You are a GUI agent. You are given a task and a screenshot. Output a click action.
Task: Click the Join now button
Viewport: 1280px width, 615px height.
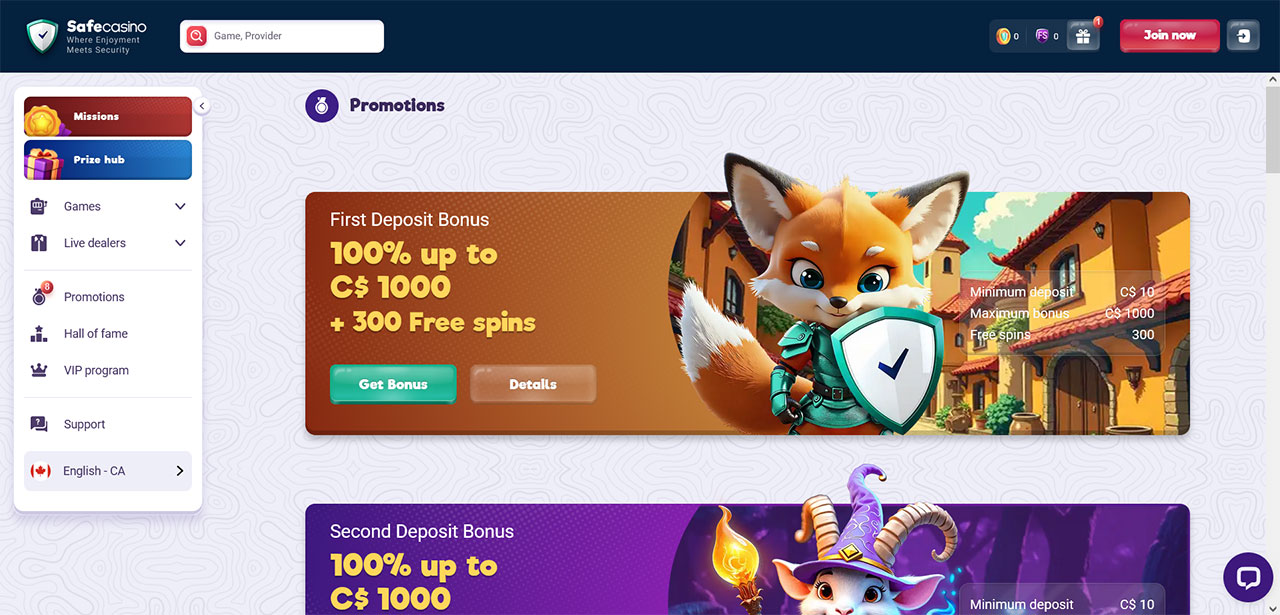click(1169, 36)
